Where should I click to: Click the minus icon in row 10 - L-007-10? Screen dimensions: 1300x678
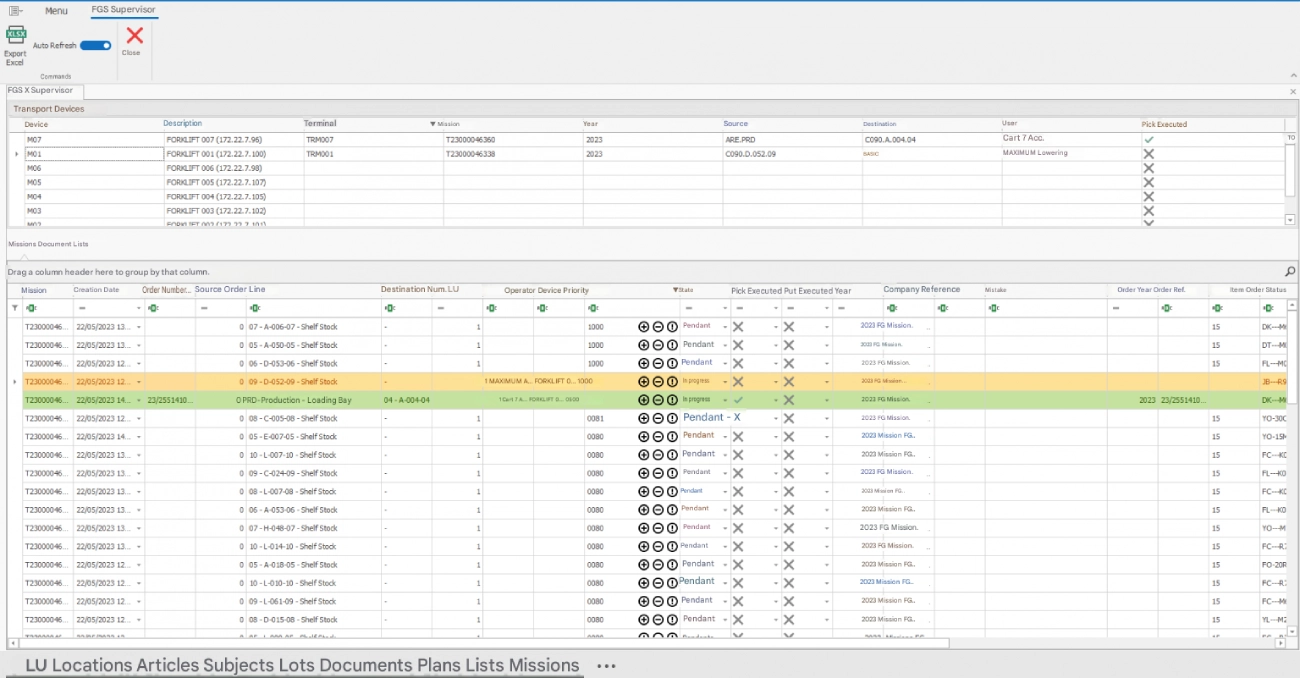tap(658, 454)
